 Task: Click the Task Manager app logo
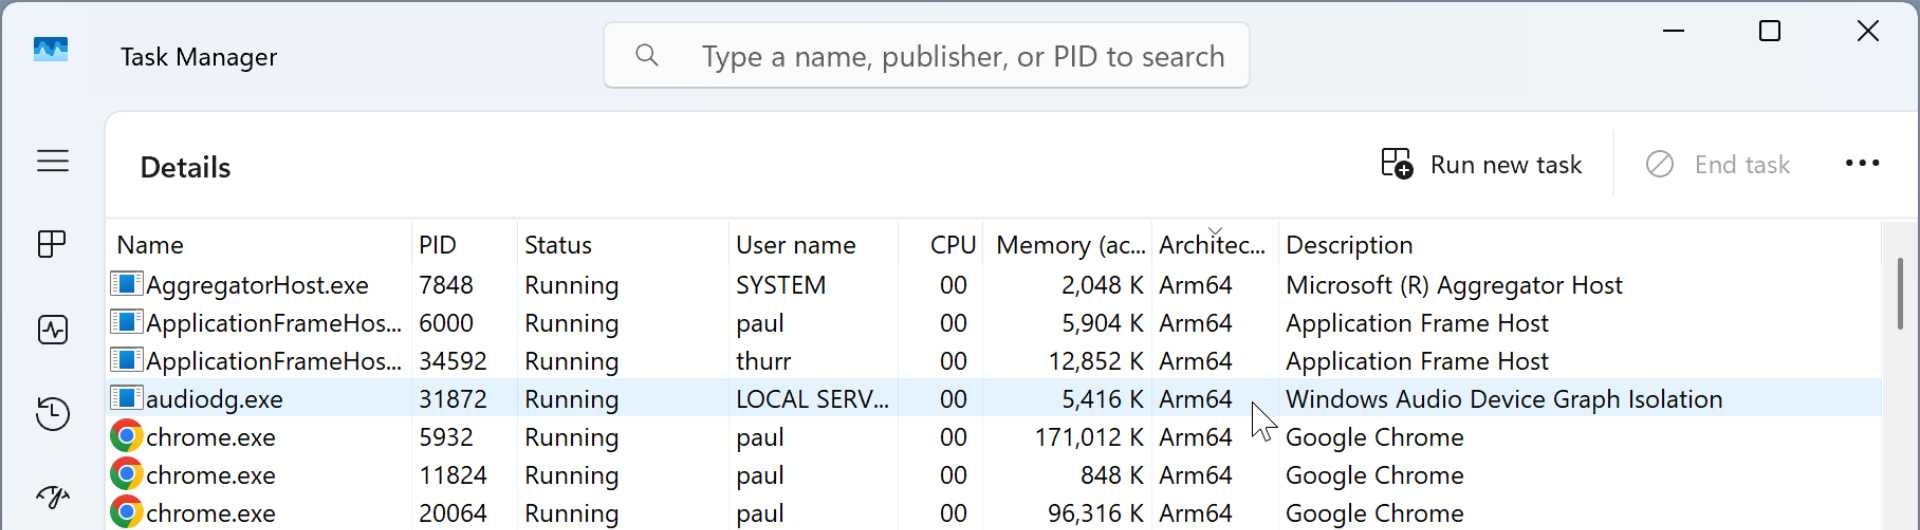pyautogui.click(x=51, y=50)
